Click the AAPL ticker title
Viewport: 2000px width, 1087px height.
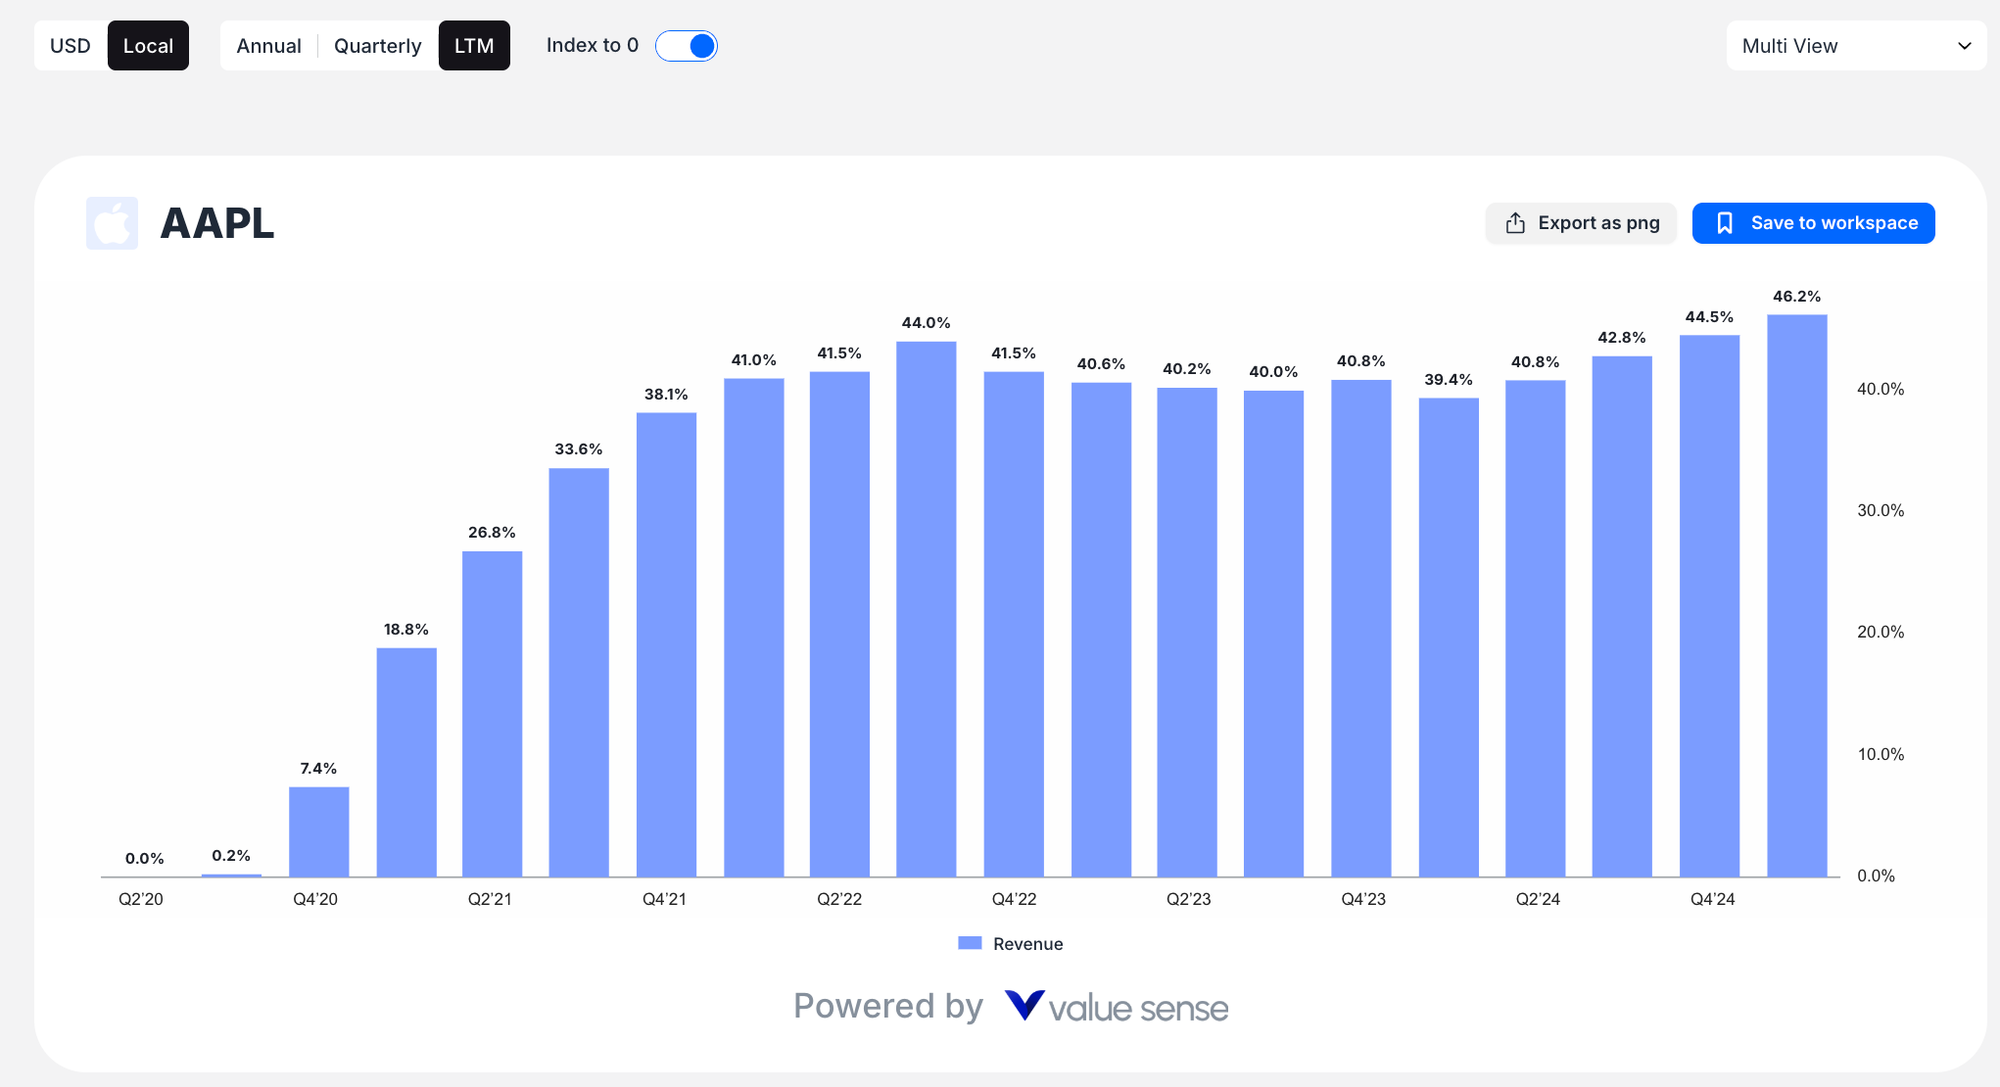click(217, 223)
